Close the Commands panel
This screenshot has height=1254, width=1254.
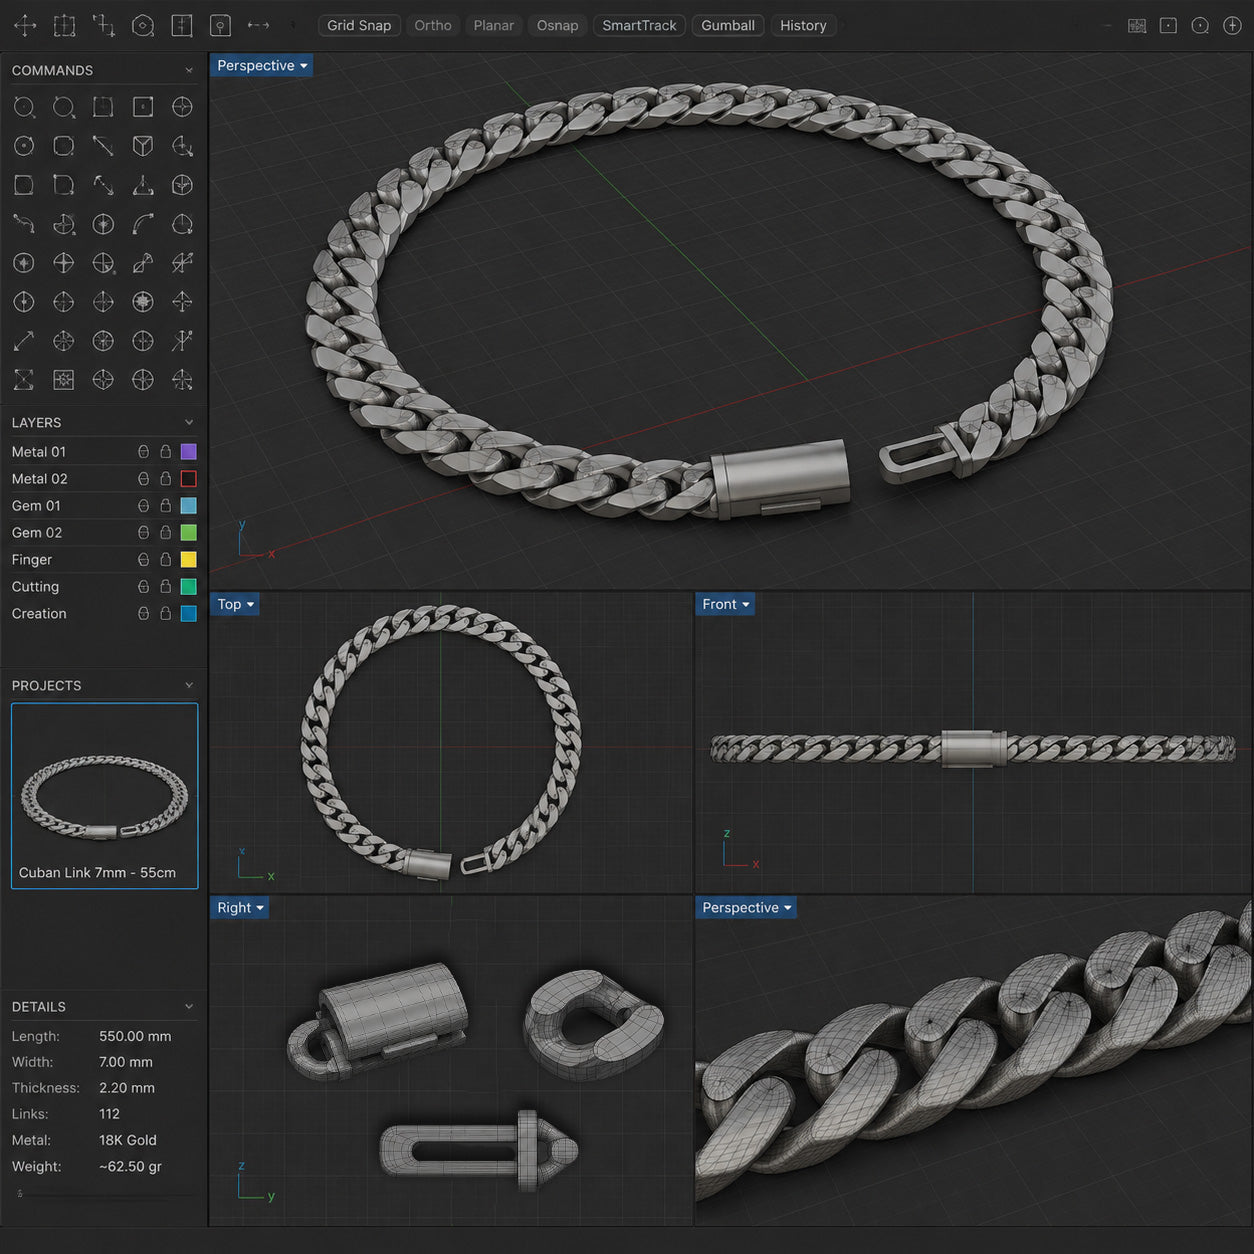(x=189, y=71)
